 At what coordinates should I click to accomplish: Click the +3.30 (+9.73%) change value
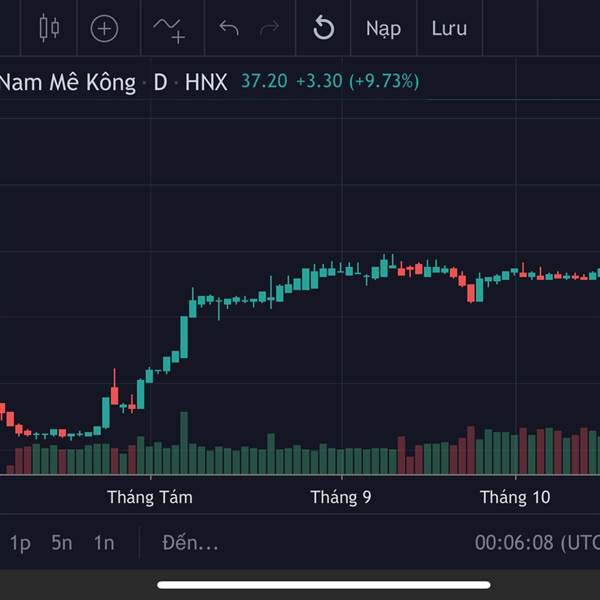pos(358,81)
